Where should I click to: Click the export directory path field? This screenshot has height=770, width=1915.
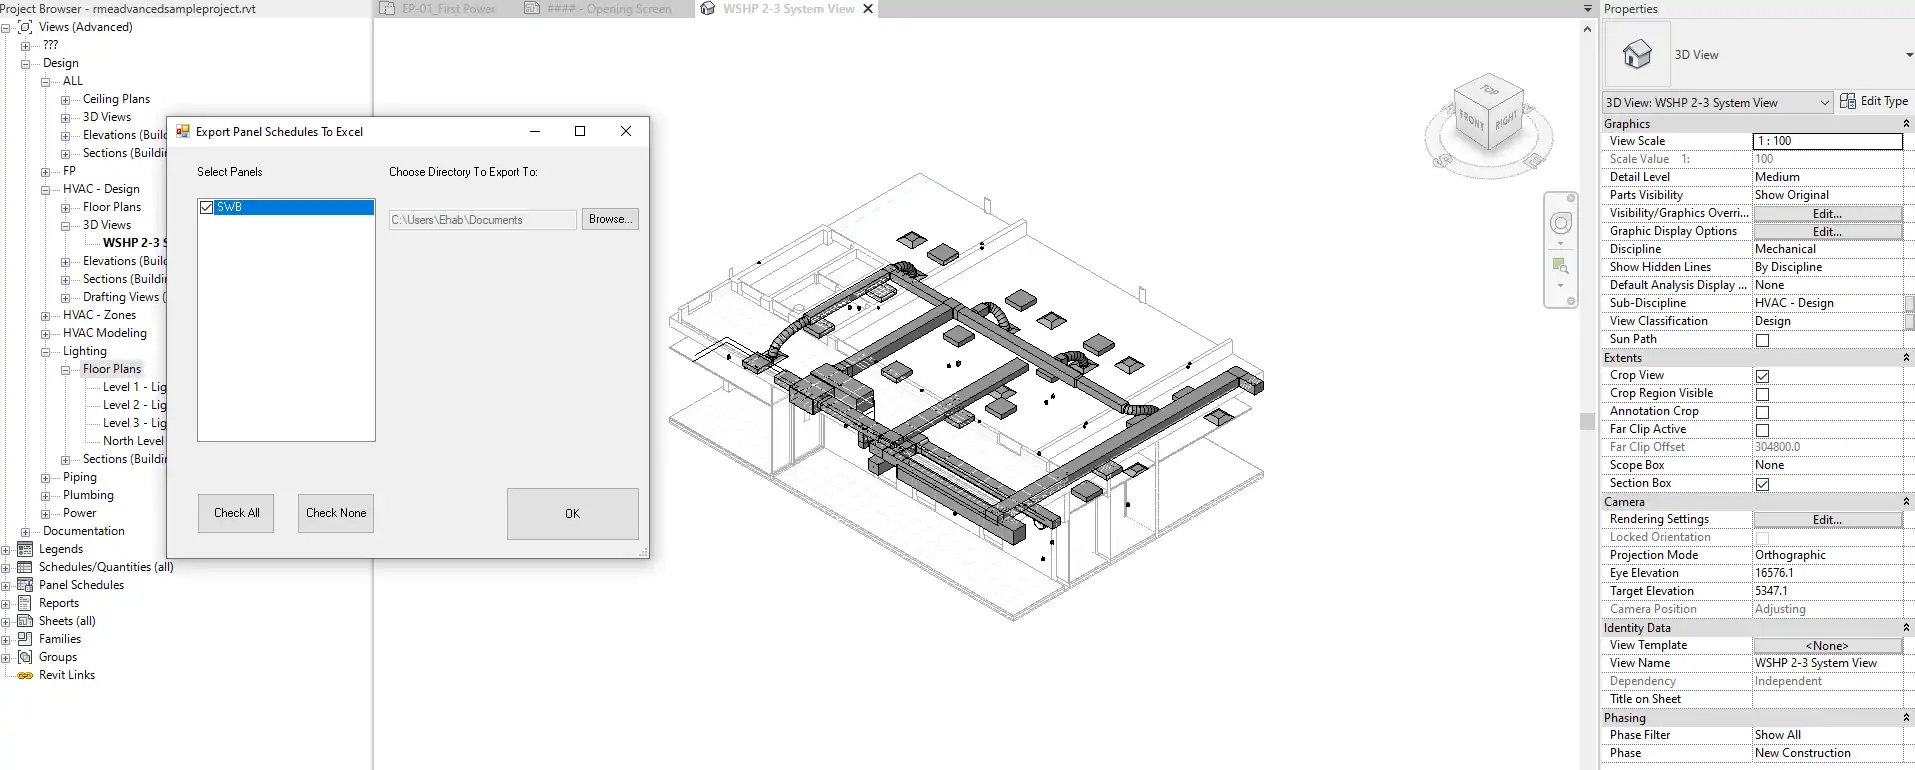[483, 220]
